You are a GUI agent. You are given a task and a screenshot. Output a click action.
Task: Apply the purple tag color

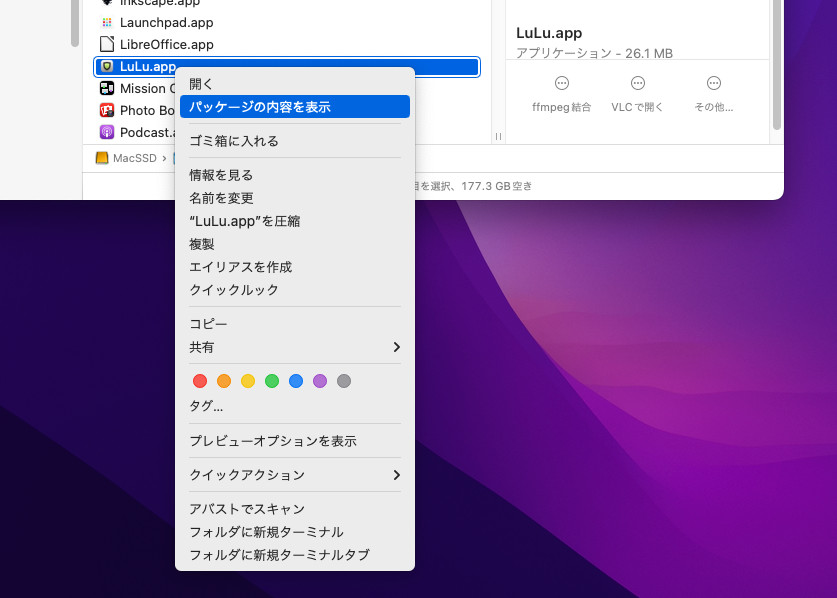click(x=320, y=381)
